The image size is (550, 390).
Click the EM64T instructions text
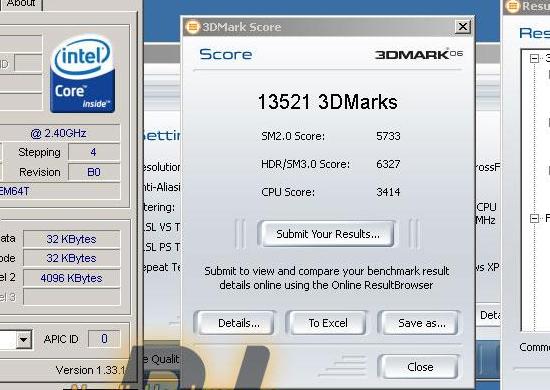[15, 191]
